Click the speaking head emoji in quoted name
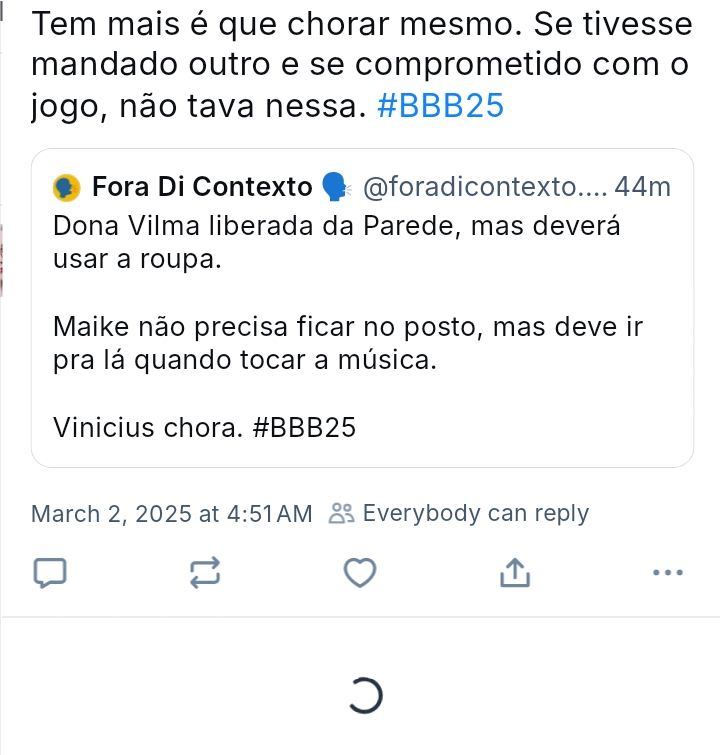 pos(335,187)
